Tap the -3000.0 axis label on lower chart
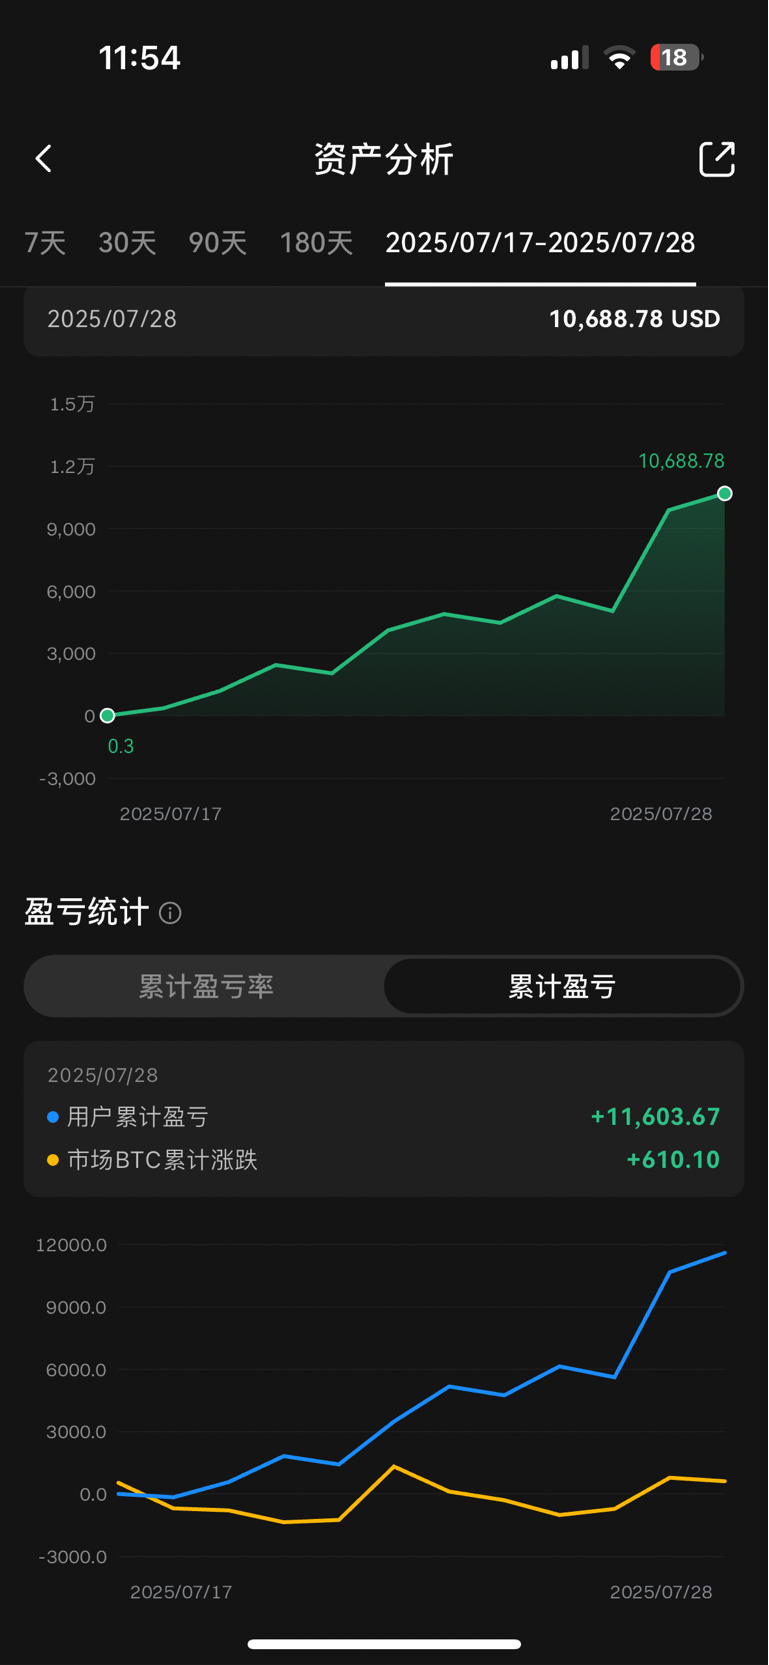 pos(73,1557)
